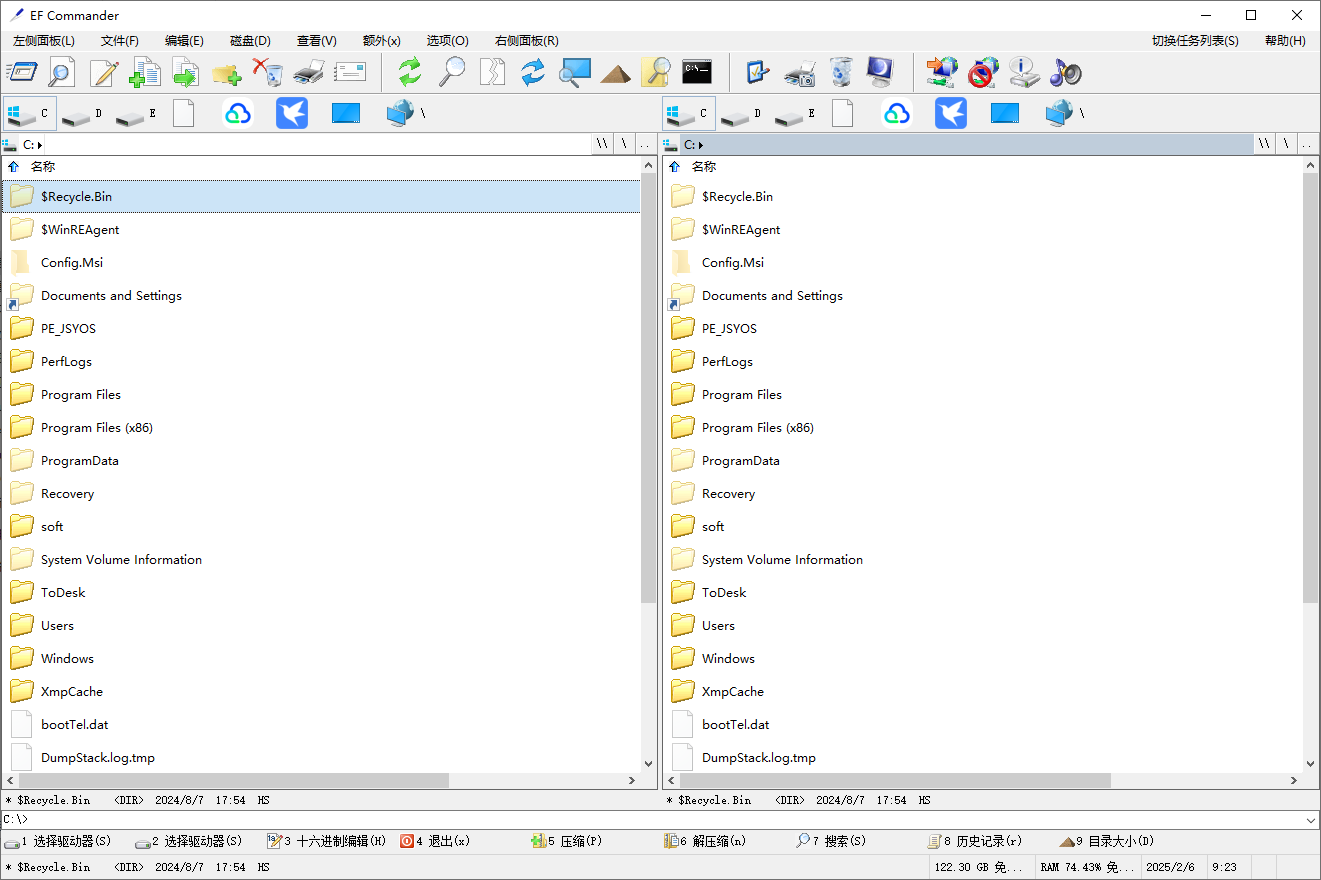
Task: Open the 磁盘(D) menu
Action: pos(250,41)
